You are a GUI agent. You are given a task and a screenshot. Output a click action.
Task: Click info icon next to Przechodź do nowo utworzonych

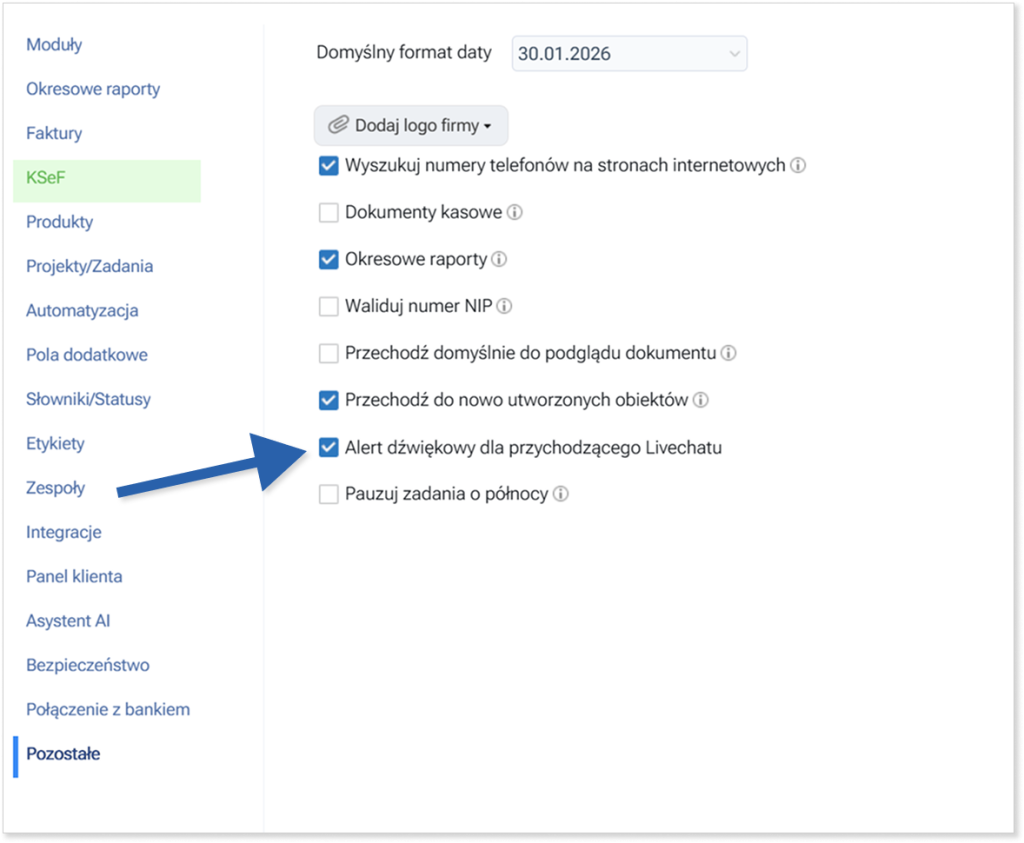701,400
